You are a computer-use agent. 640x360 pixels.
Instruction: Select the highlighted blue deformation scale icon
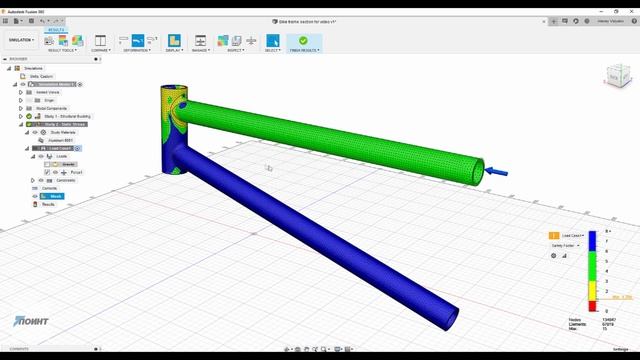138,40
